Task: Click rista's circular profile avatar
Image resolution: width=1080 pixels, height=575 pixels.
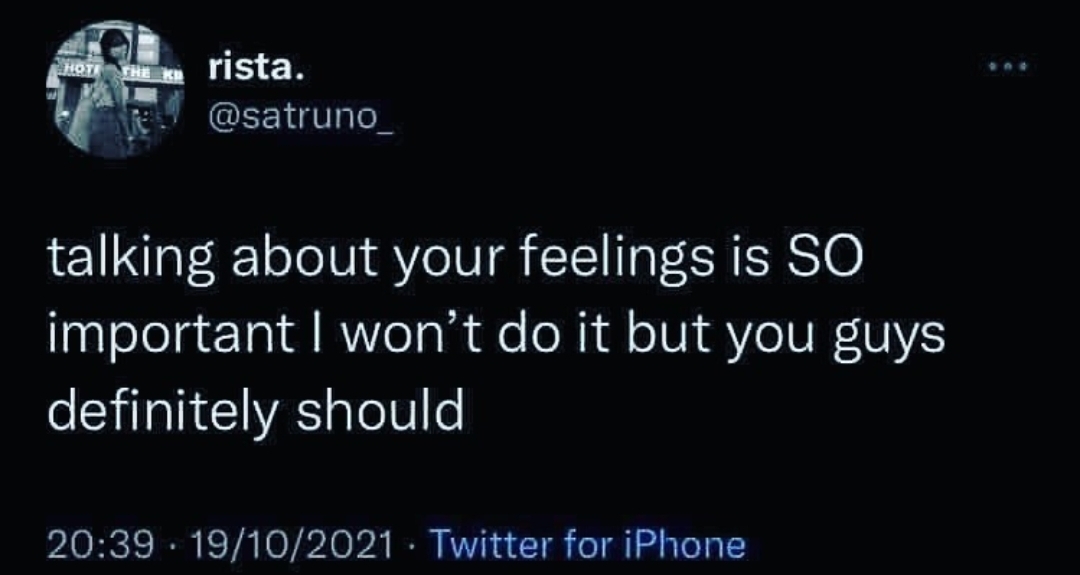Action: click(x=114, y=89)
